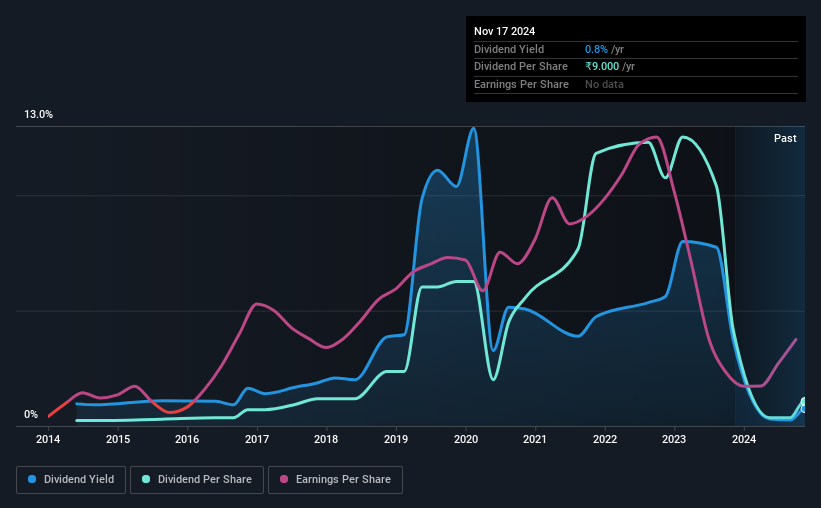Click the 2020 x-axis label
The image size is (821, 508).
tap(465, 439)
